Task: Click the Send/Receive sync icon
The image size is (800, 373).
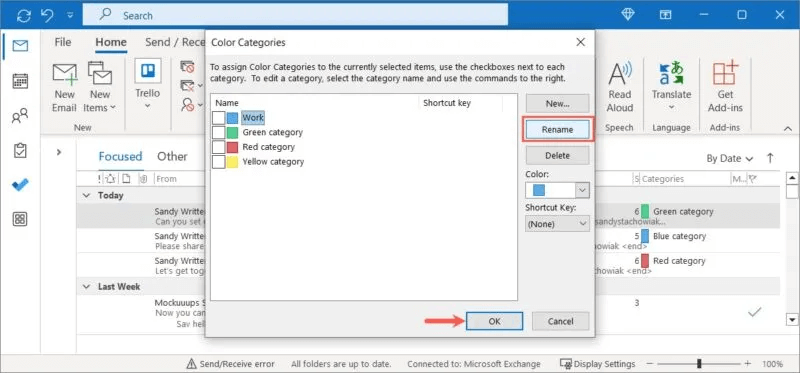Action: pos(23,15)
